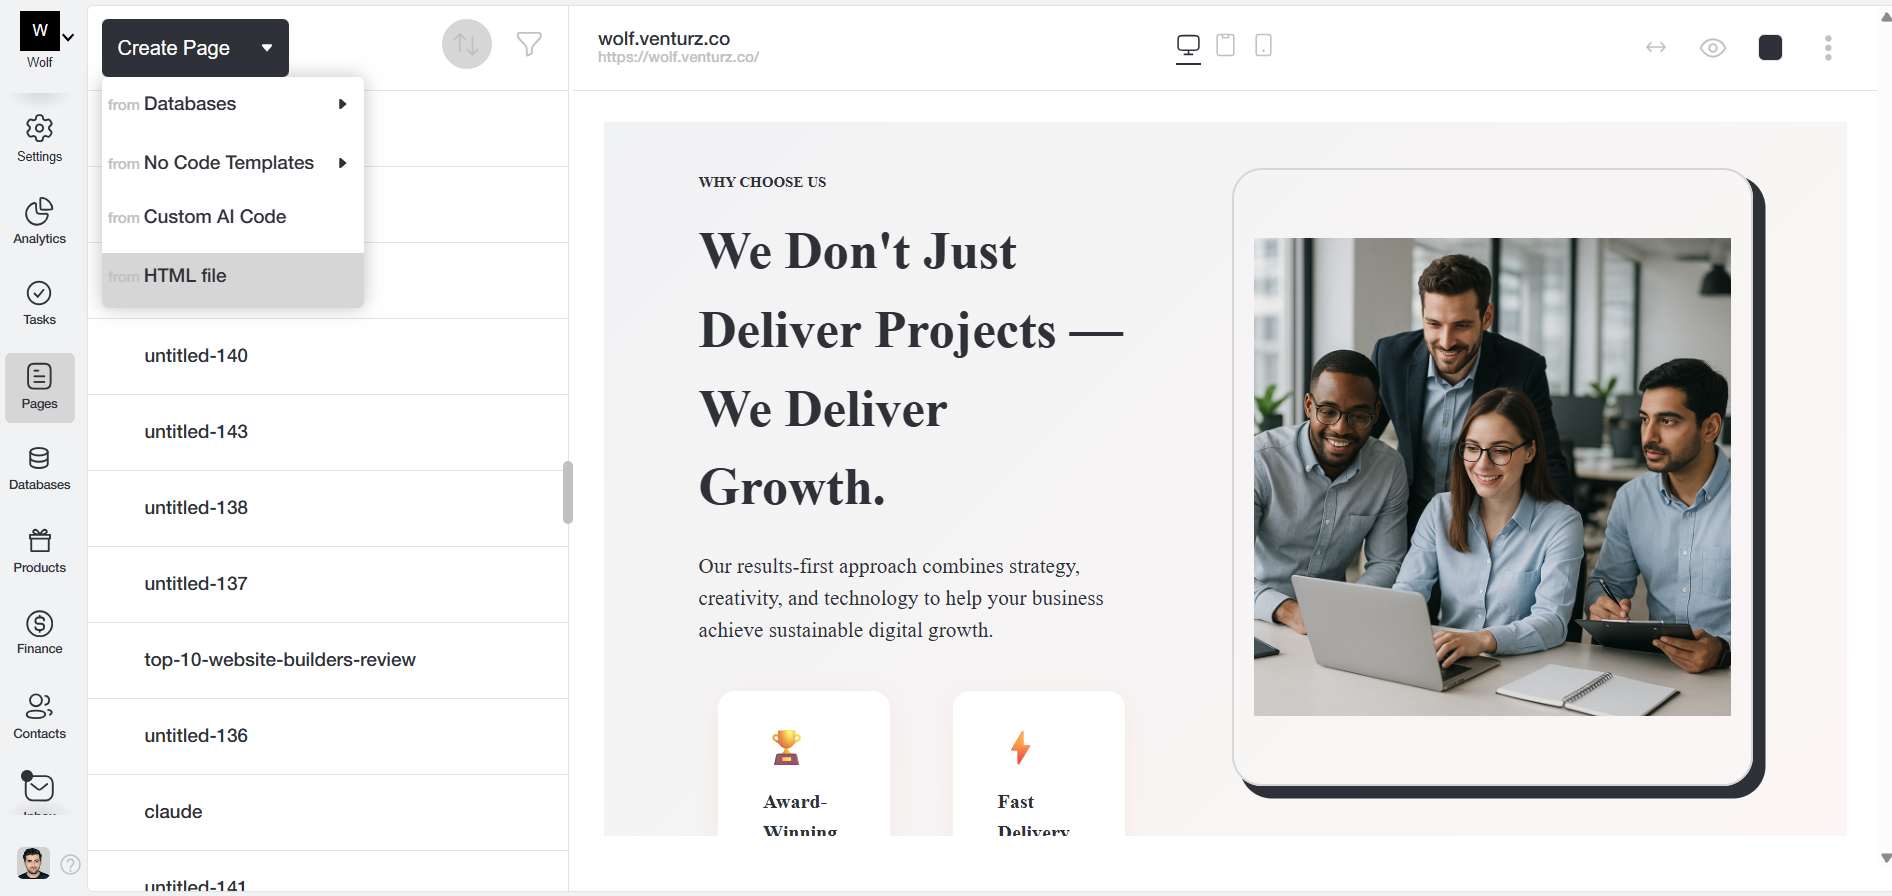Open Contacts in the sidebar

[x=39, y=716]
